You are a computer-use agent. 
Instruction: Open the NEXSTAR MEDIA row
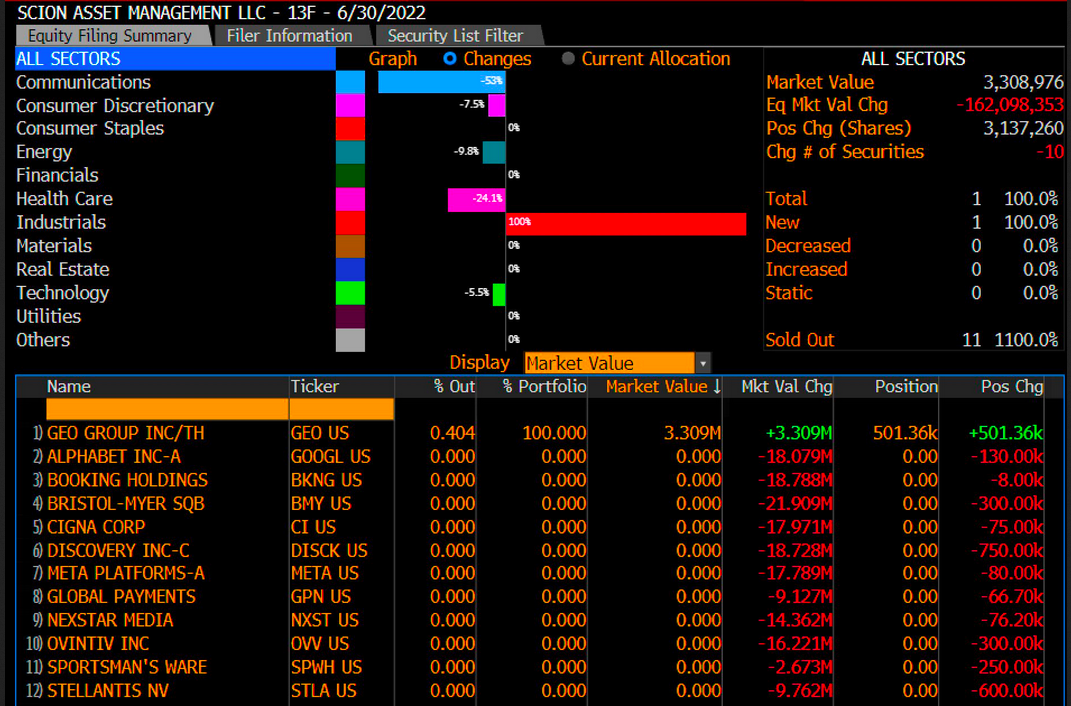[x=110, y=620]
